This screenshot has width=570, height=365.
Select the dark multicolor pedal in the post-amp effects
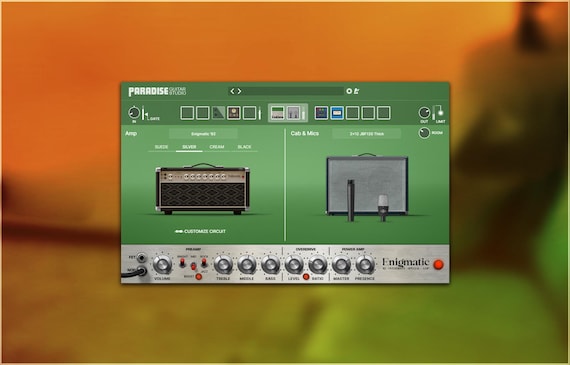tap(321, 113)
